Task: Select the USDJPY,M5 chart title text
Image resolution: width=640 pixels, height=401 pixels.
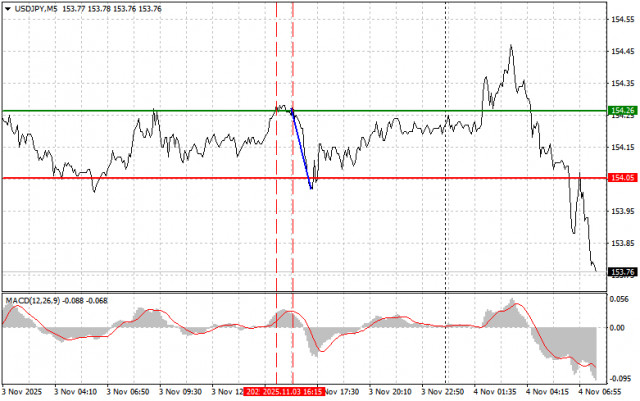Action: coord(36,9)
